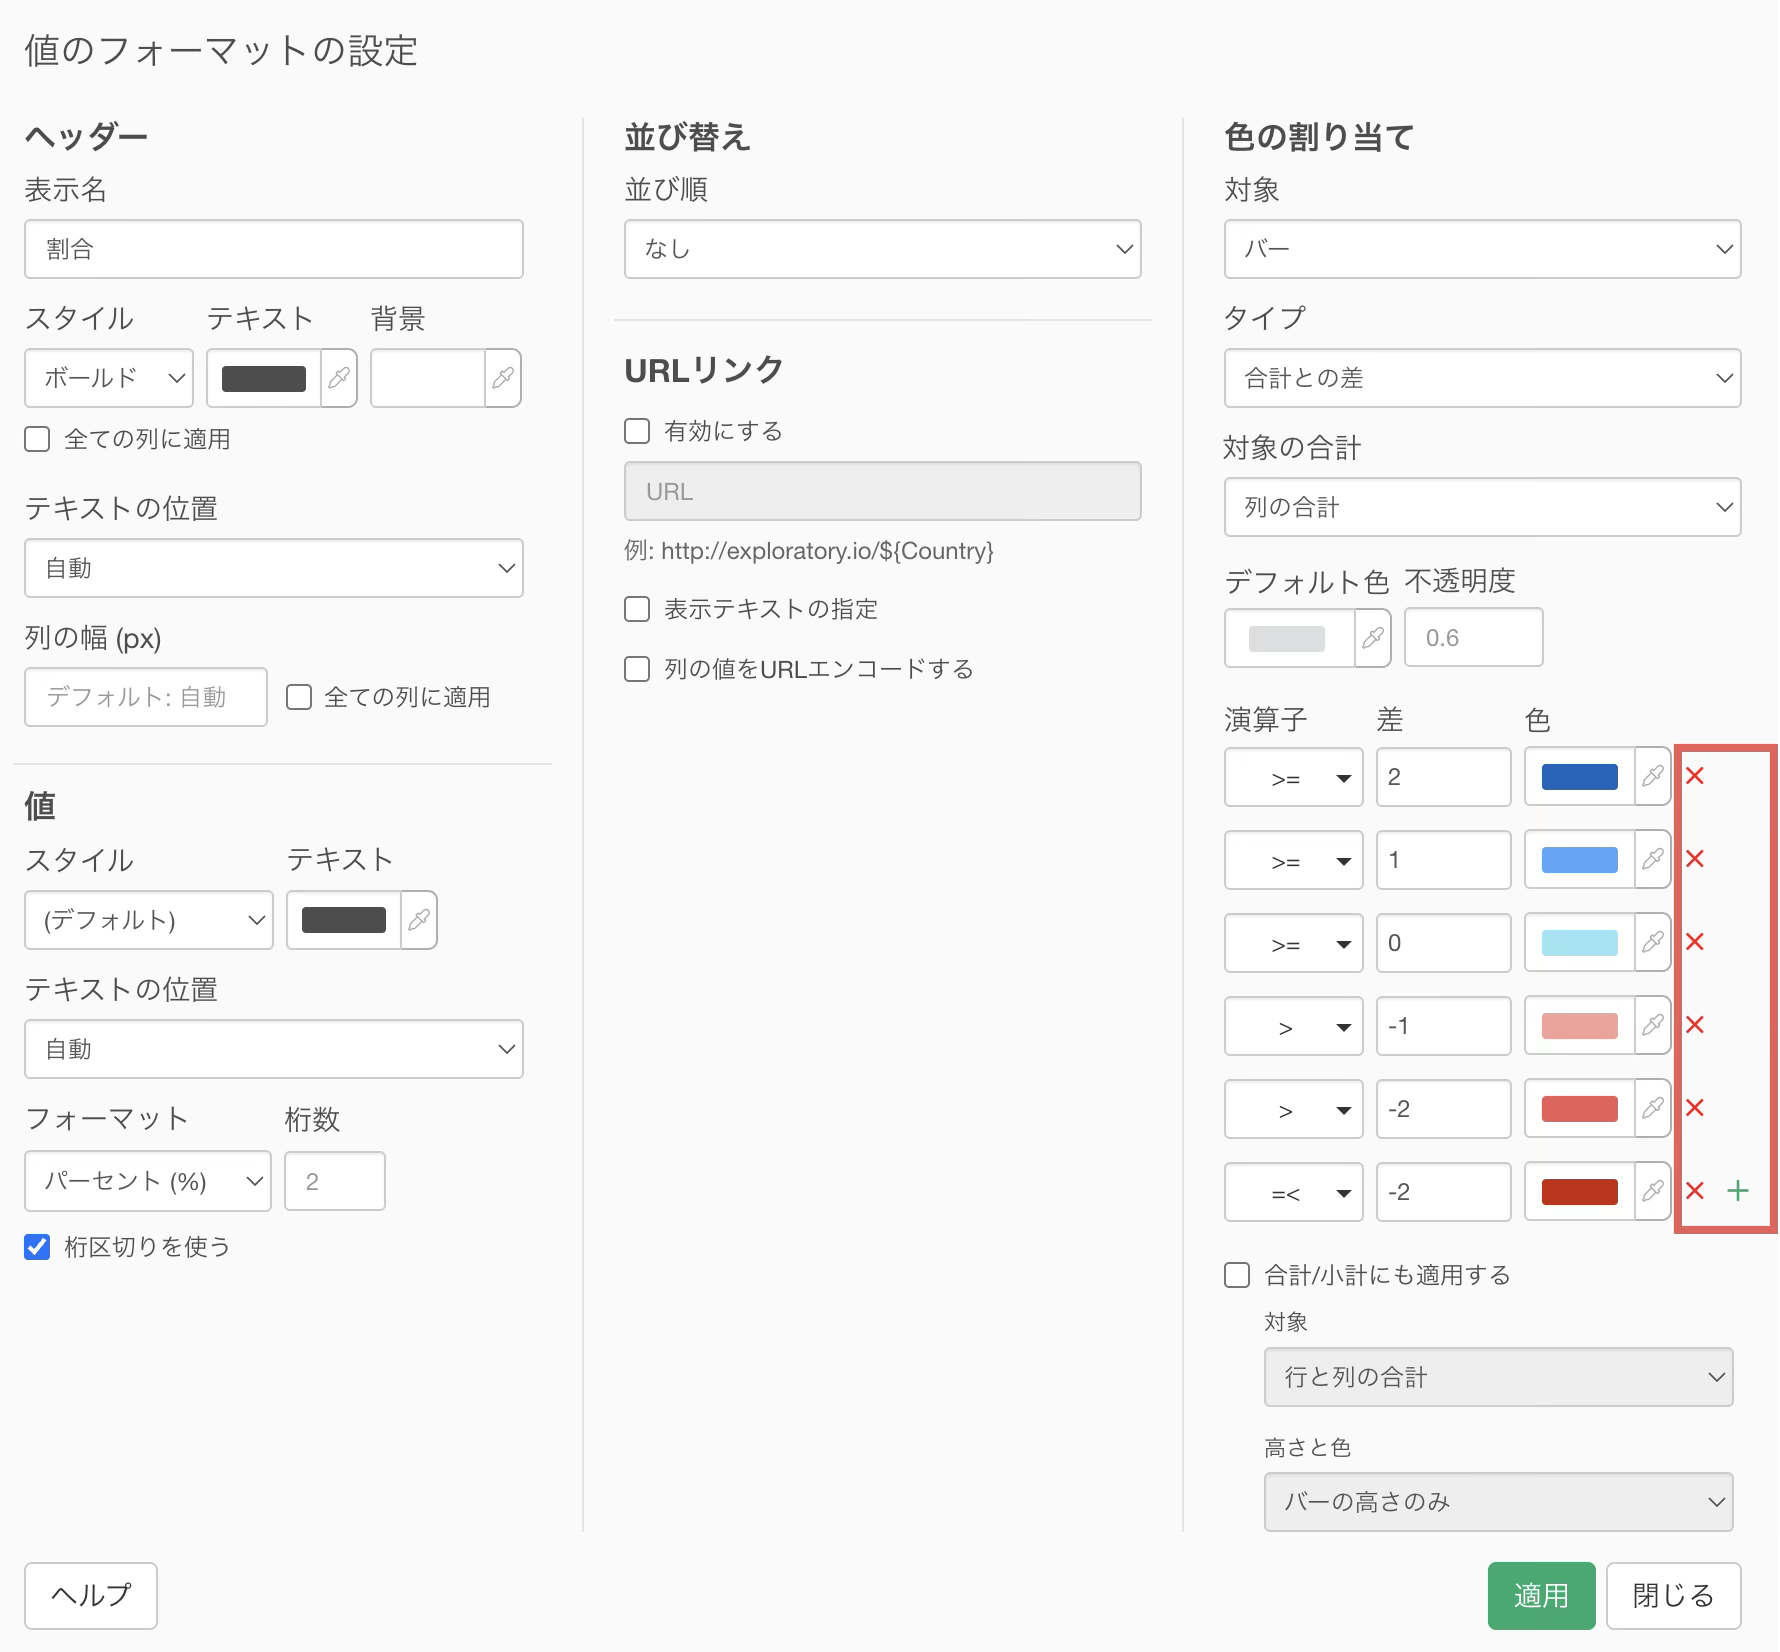
Task: Open eyedropper for default bar color
Action: pos(1373,637)
